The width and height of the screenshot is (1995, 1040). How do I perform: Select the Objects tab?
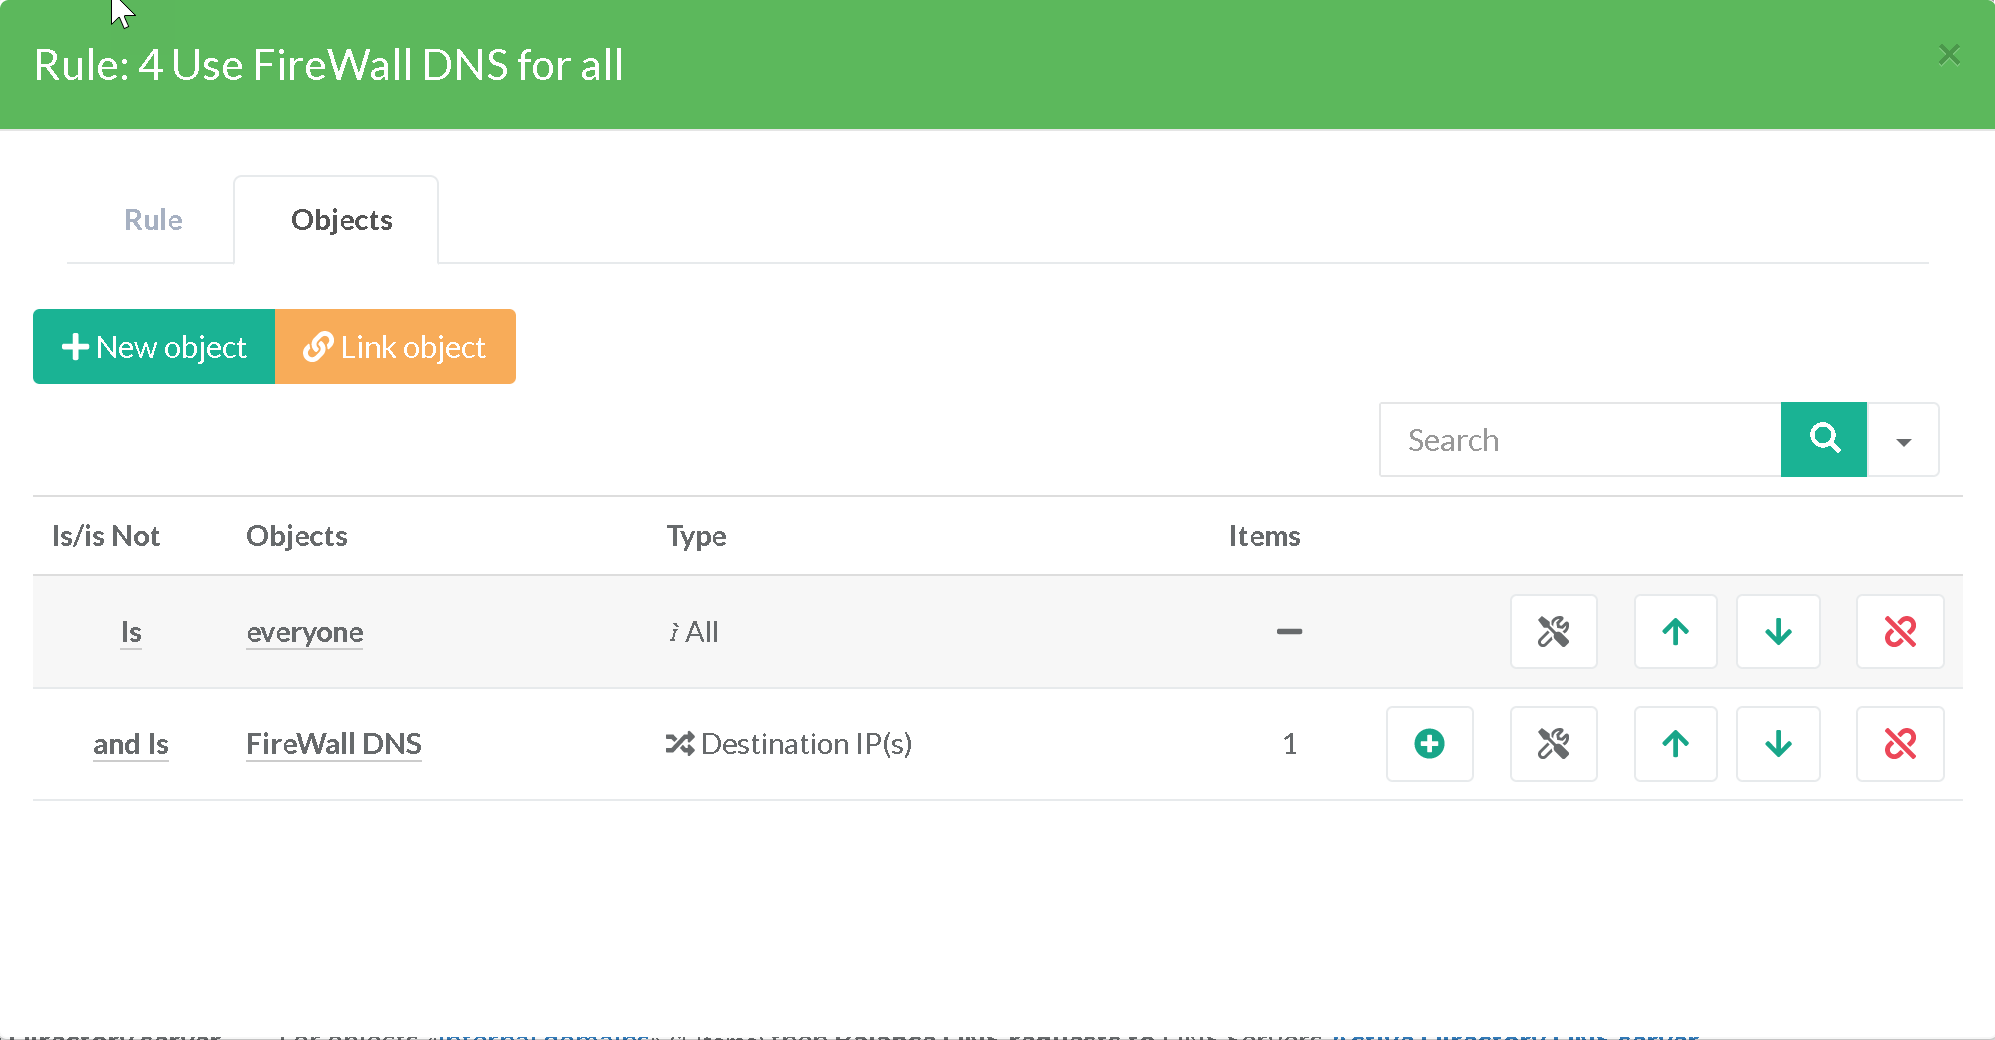(x=341, y=220)
